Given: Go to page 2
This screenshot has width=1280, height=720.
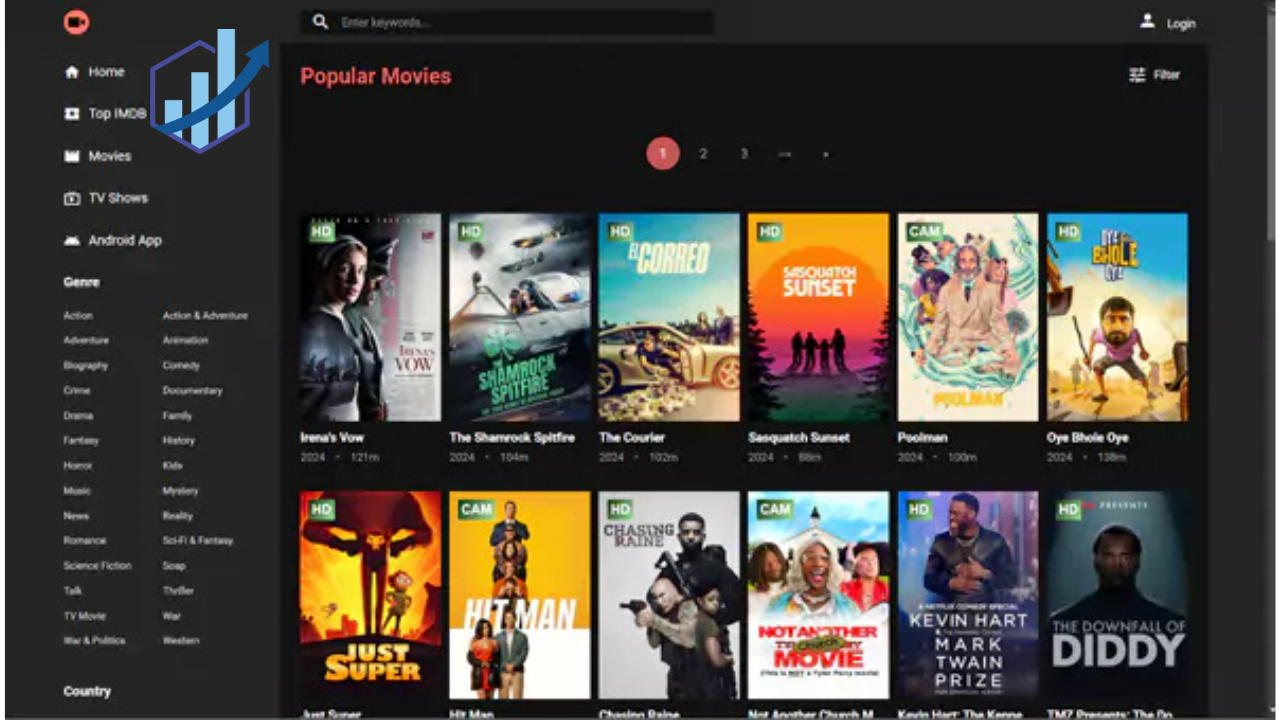Looking at the screenshot, I should tap(703, 154).
